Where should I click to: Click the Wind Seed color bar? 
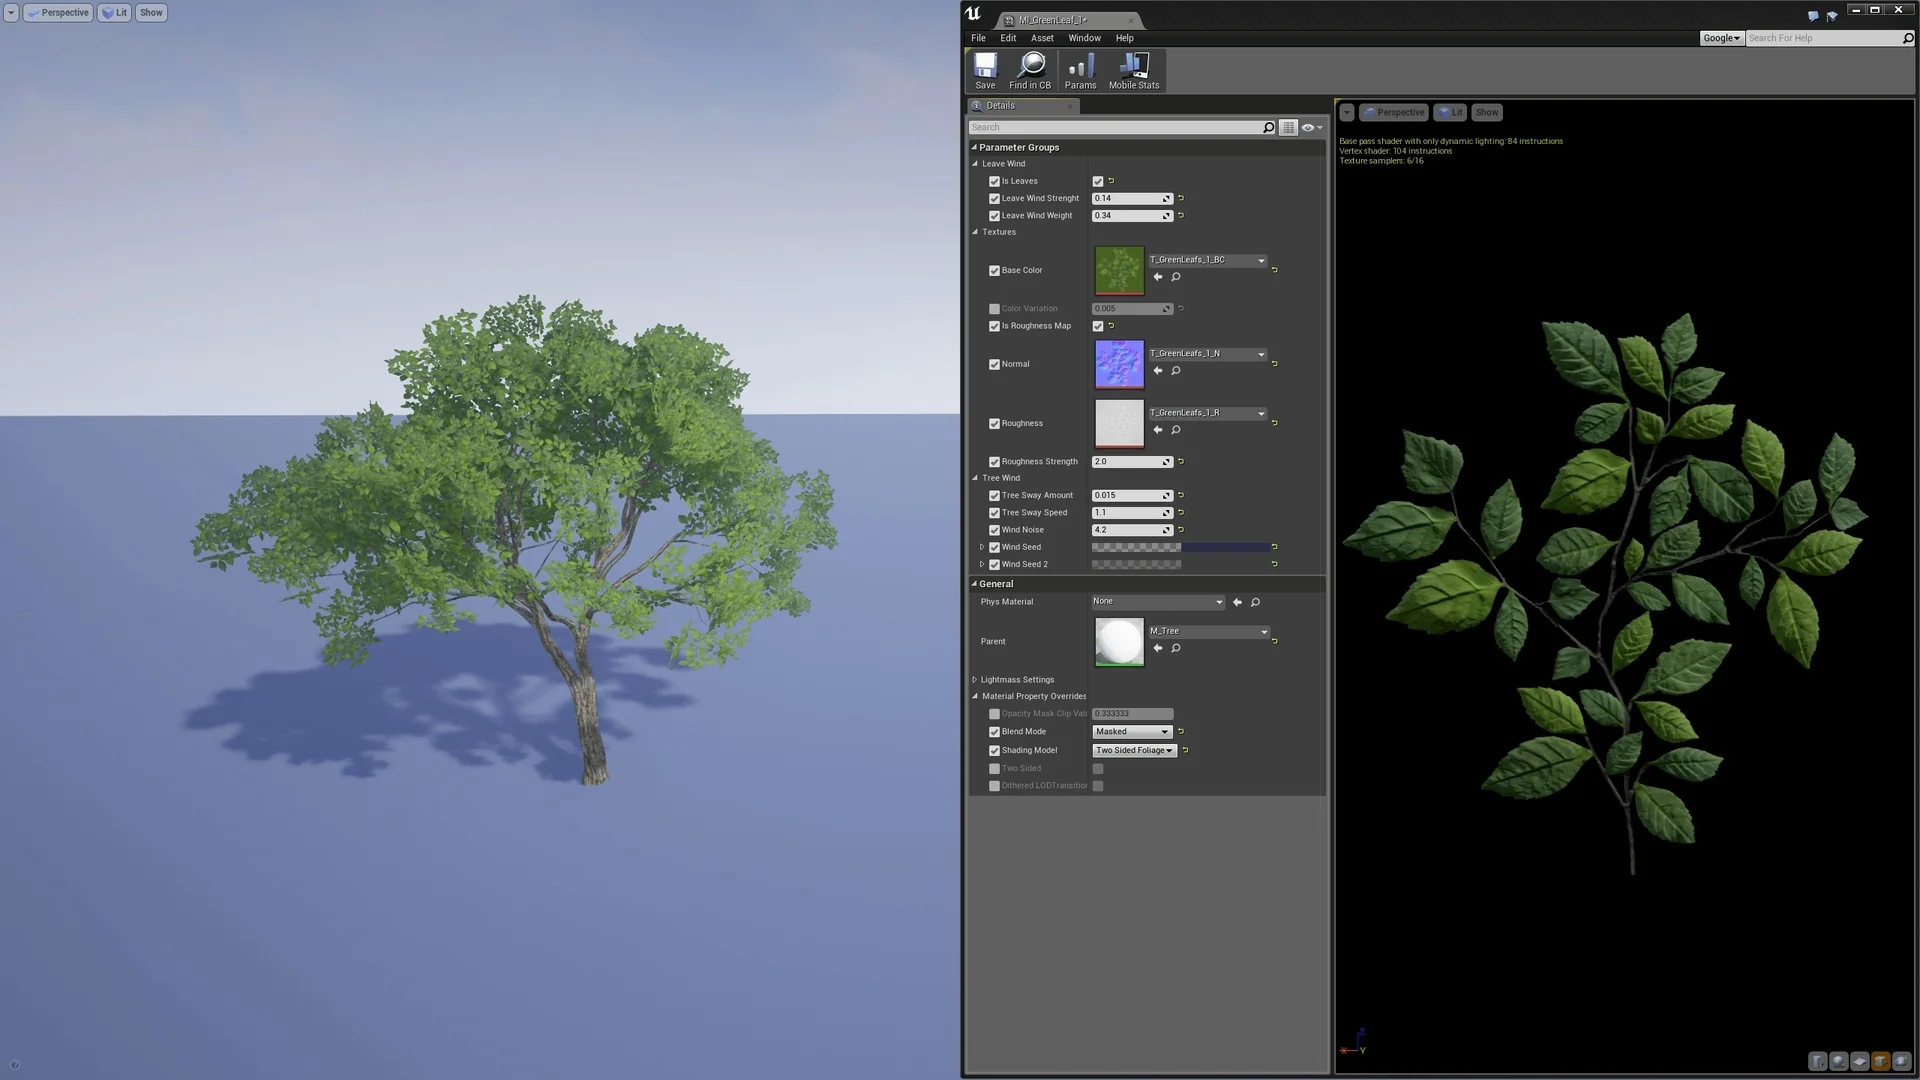click(x=1180, y=547)
